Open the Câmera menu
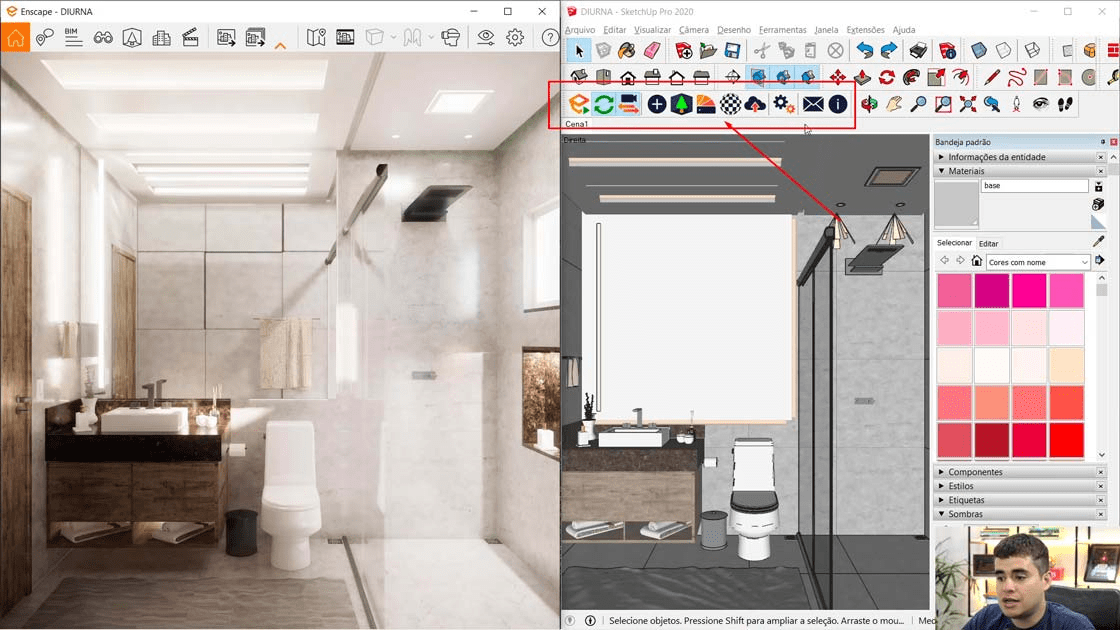Screen dimensions: 1120x630 694,30
